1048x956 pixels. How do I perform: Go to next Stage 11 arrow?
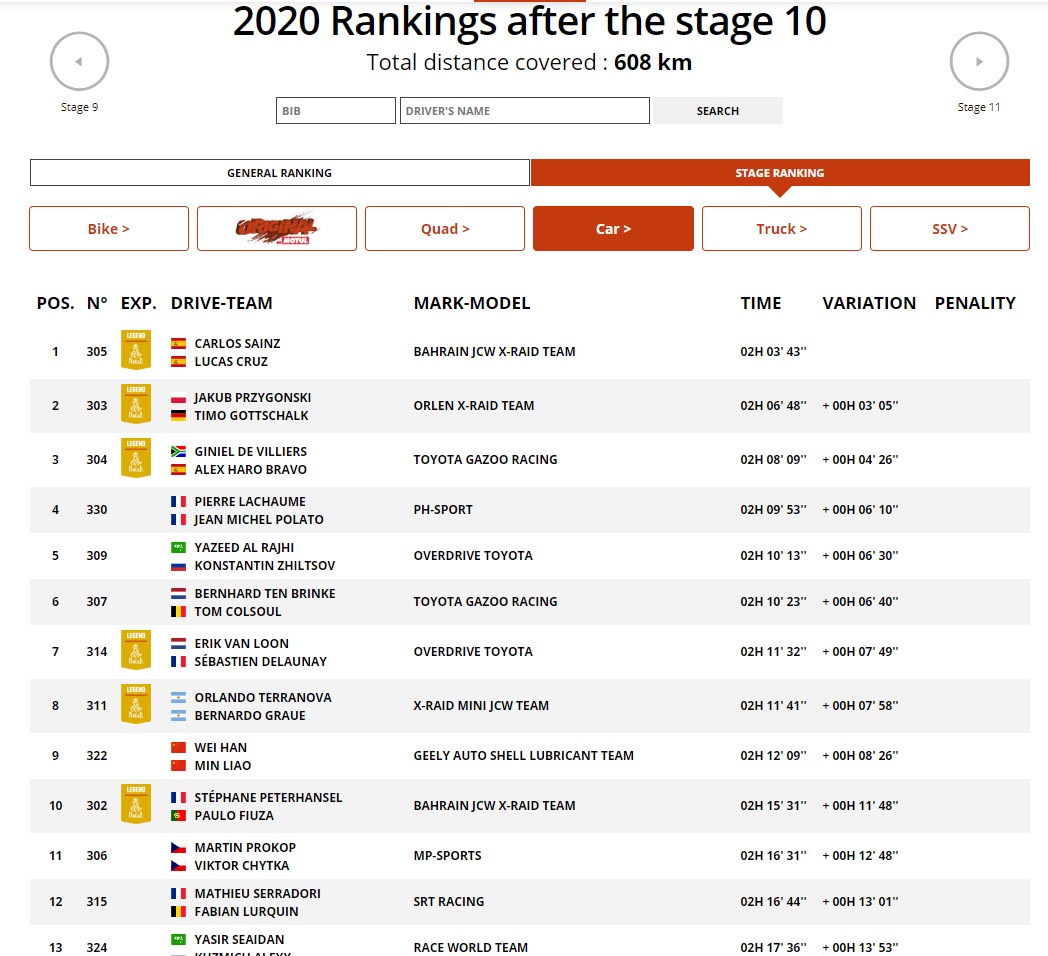[x=979, y=62]
